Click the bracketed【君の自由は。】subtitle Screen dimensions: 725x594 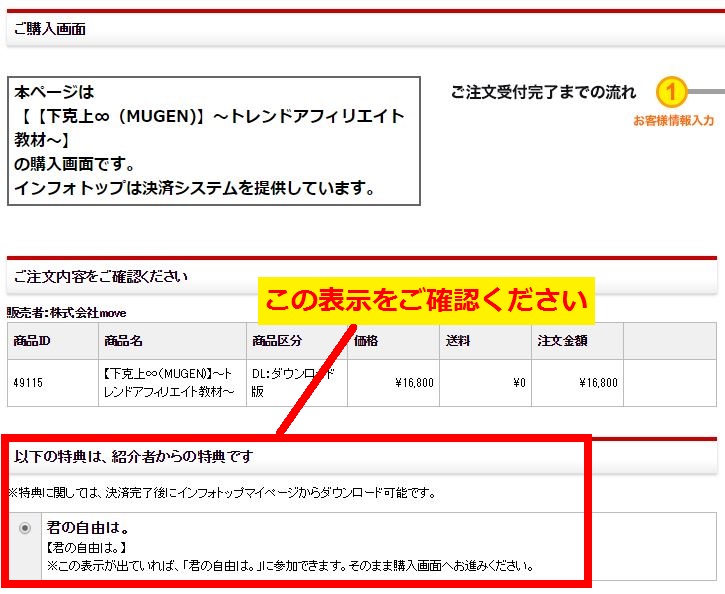tap(86, 548)
